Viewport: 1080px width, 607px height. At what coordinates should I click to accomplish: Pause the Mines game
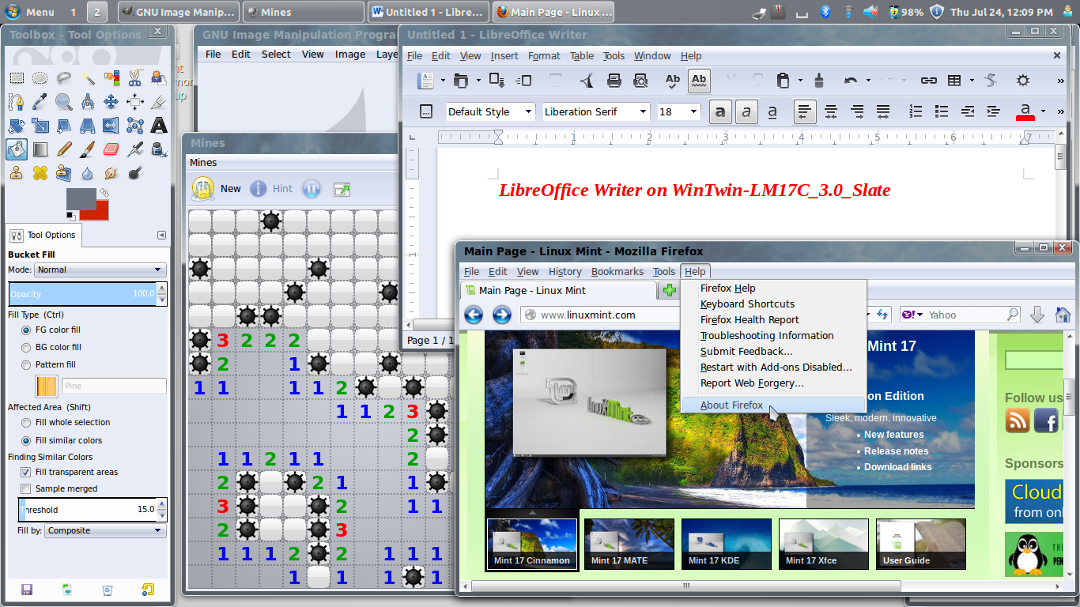tap(311, 189)
